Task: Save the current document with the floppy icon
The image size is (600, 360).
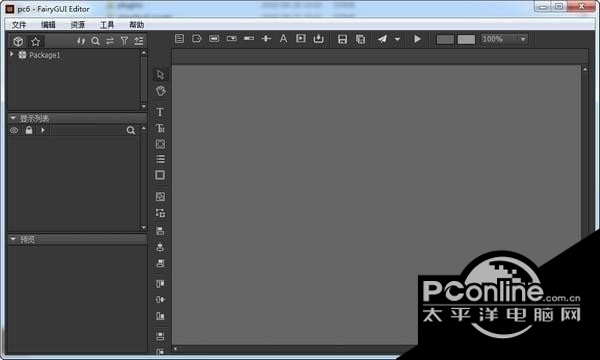Action: [x=342, y=39]
